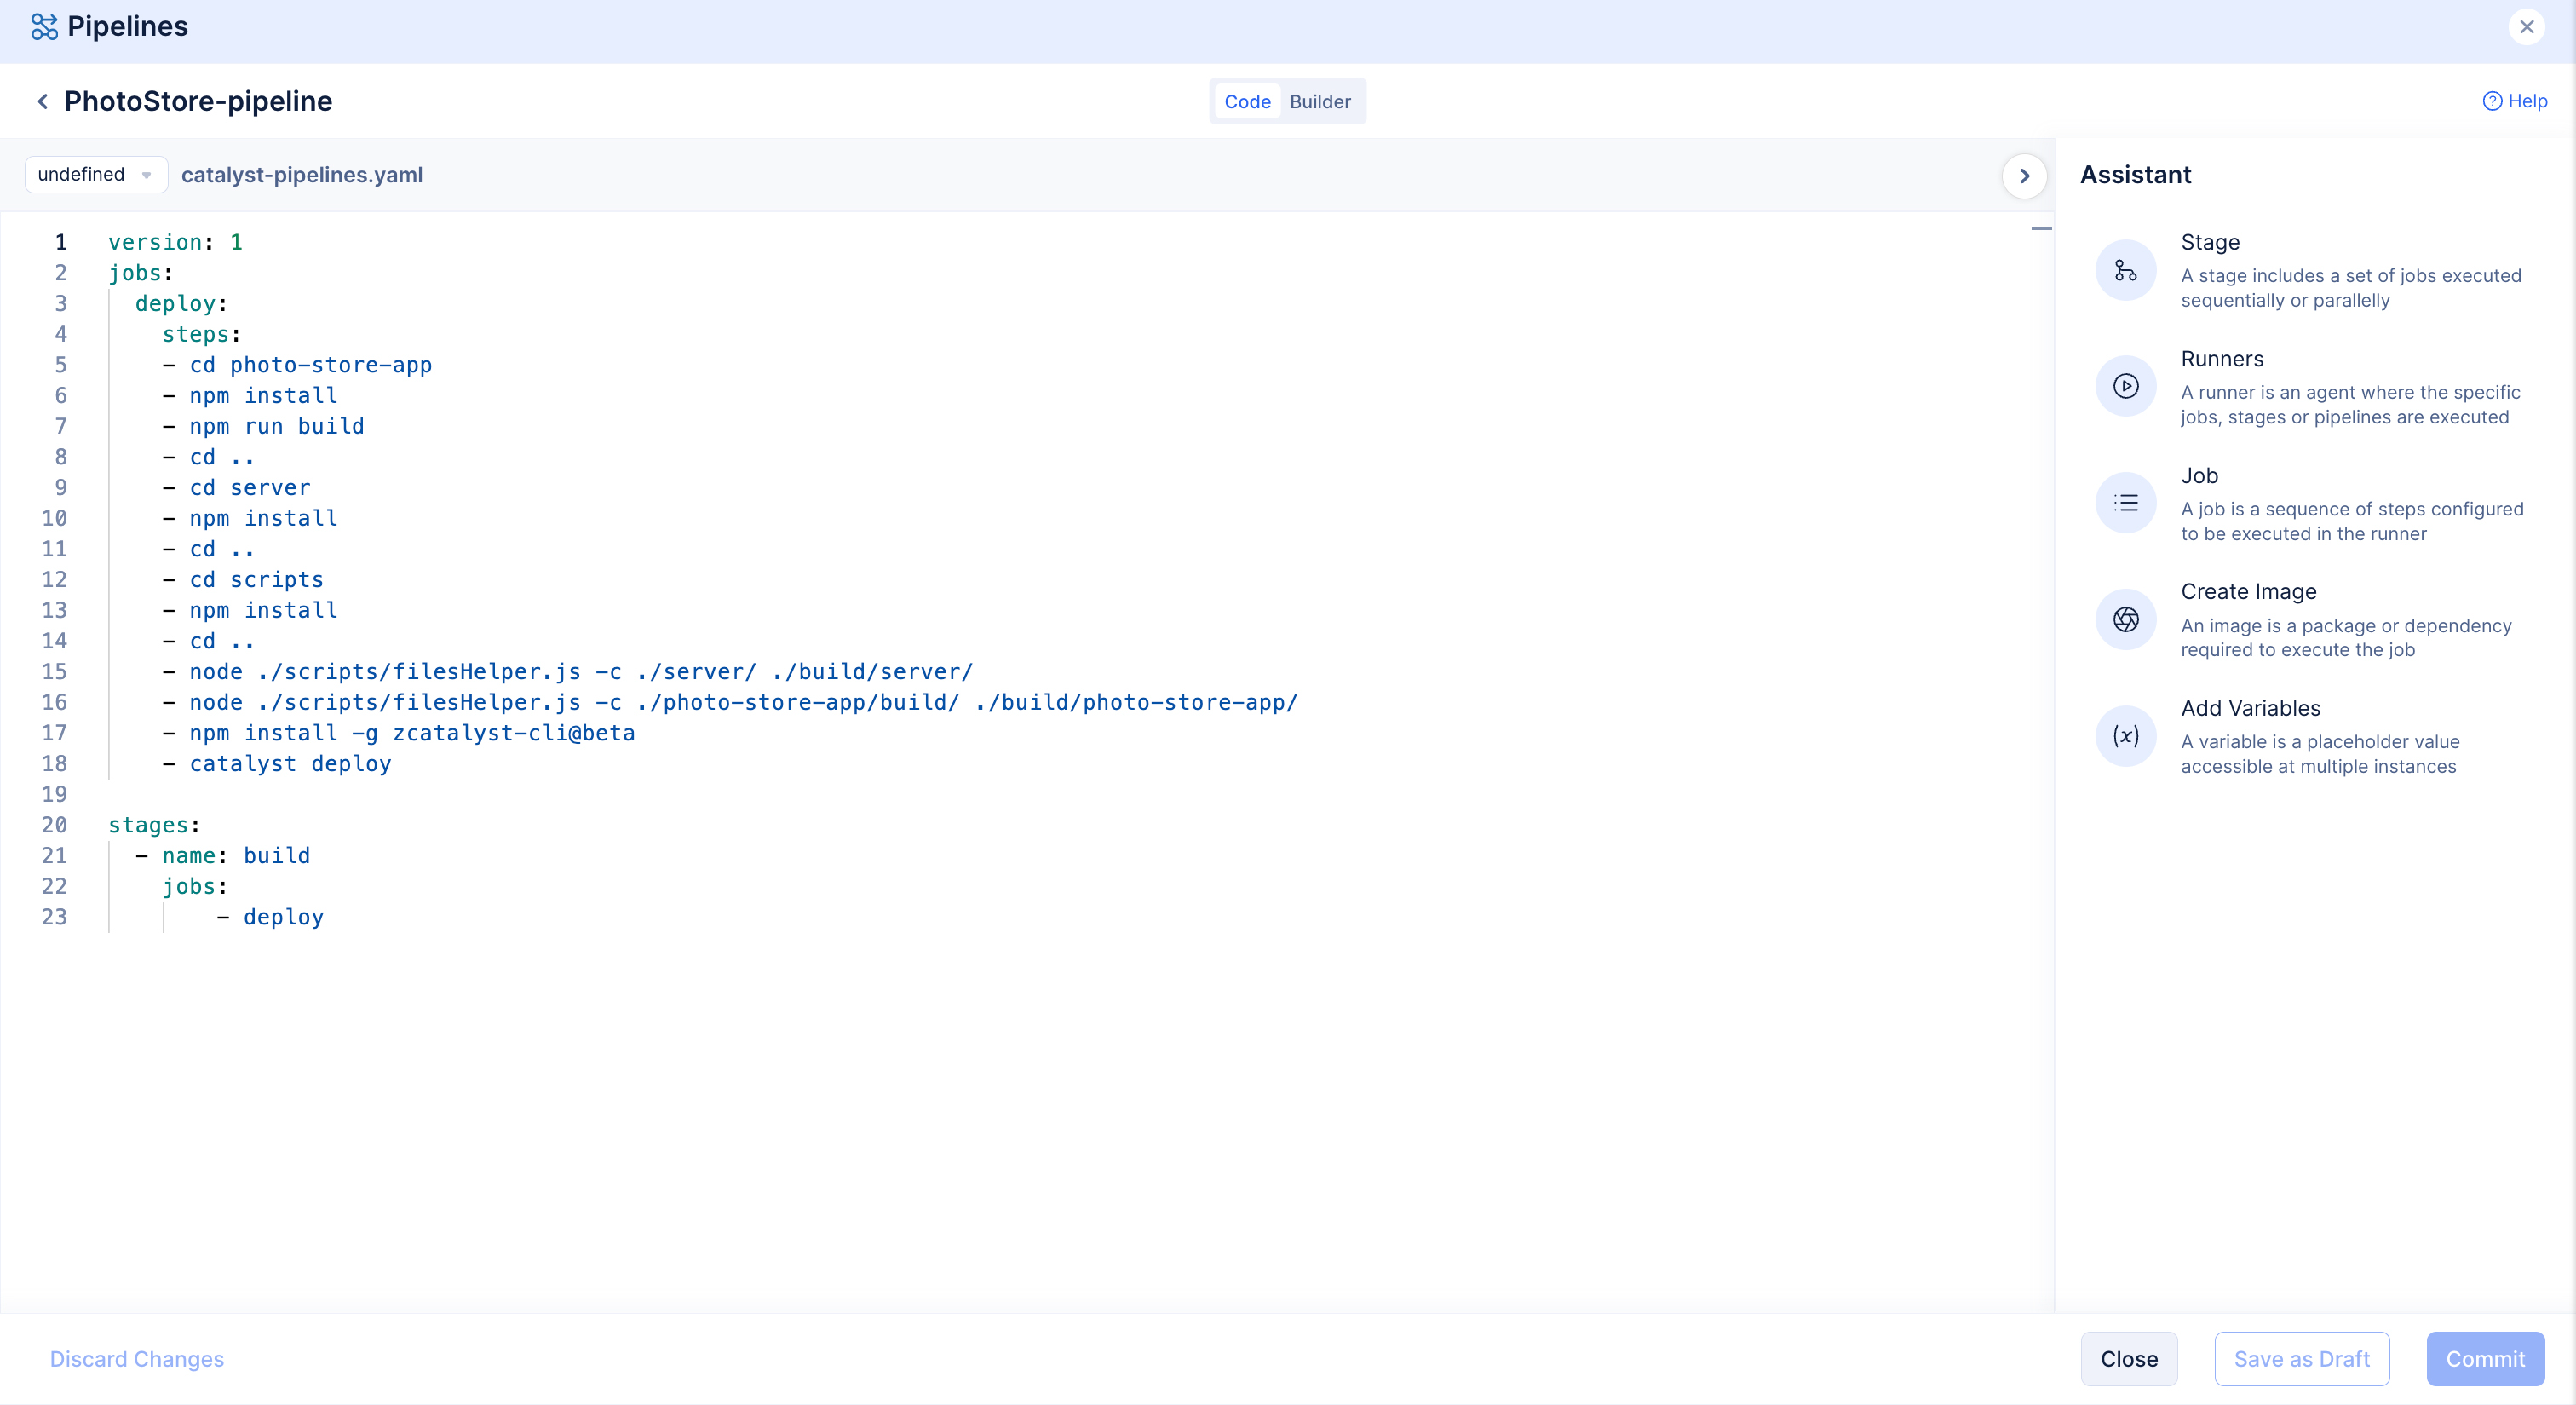Click Save as Draft button
The width and height of the screenshot is (2576, 1405).
pyautogui.click(x=2301, y=1358)
